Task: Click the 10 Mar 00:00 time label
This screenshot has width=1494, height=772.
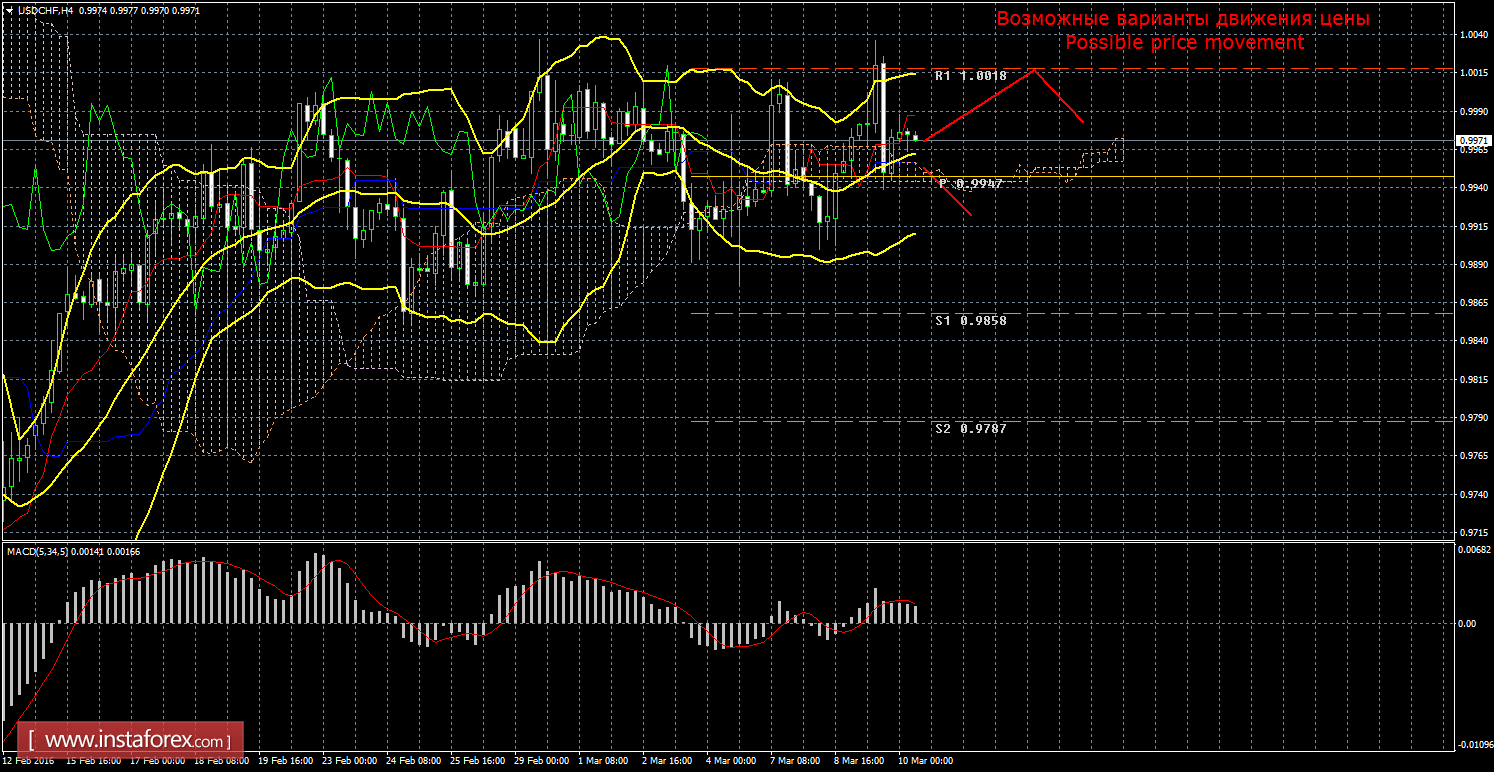Action: tap(925, 761)
